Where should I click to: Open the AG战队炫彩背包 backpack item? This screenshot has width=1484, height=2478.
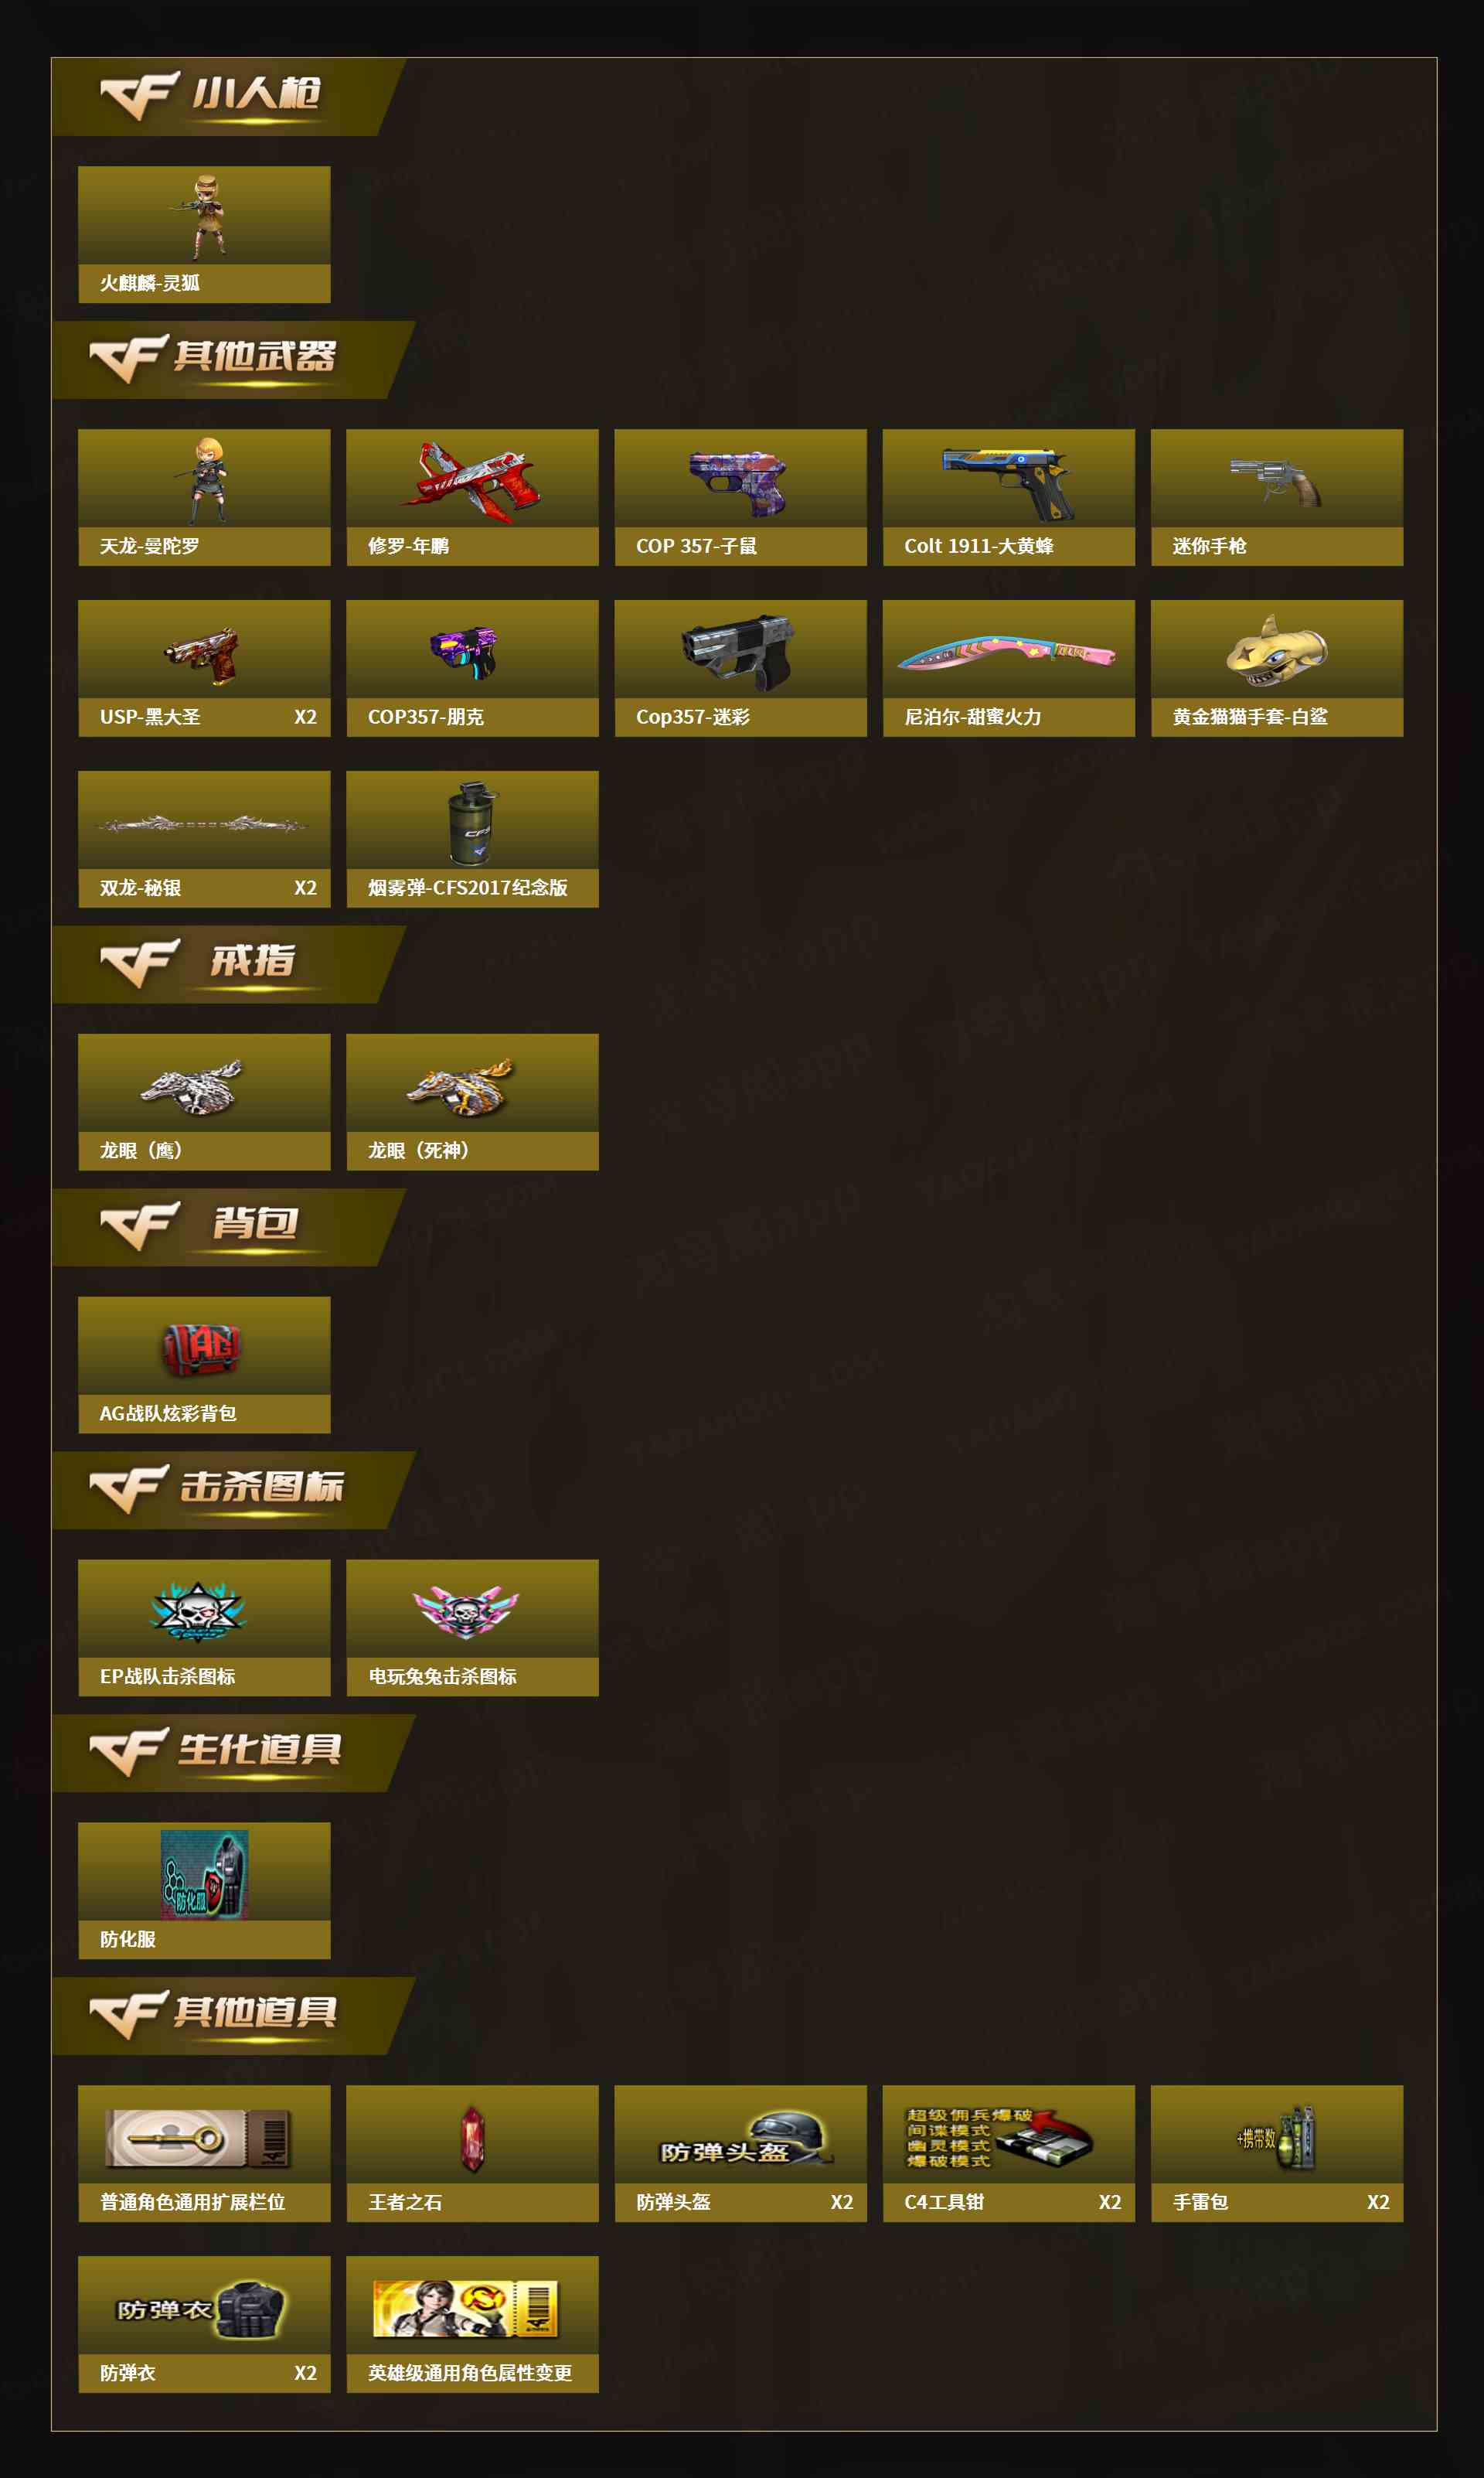coord(204,1365)
